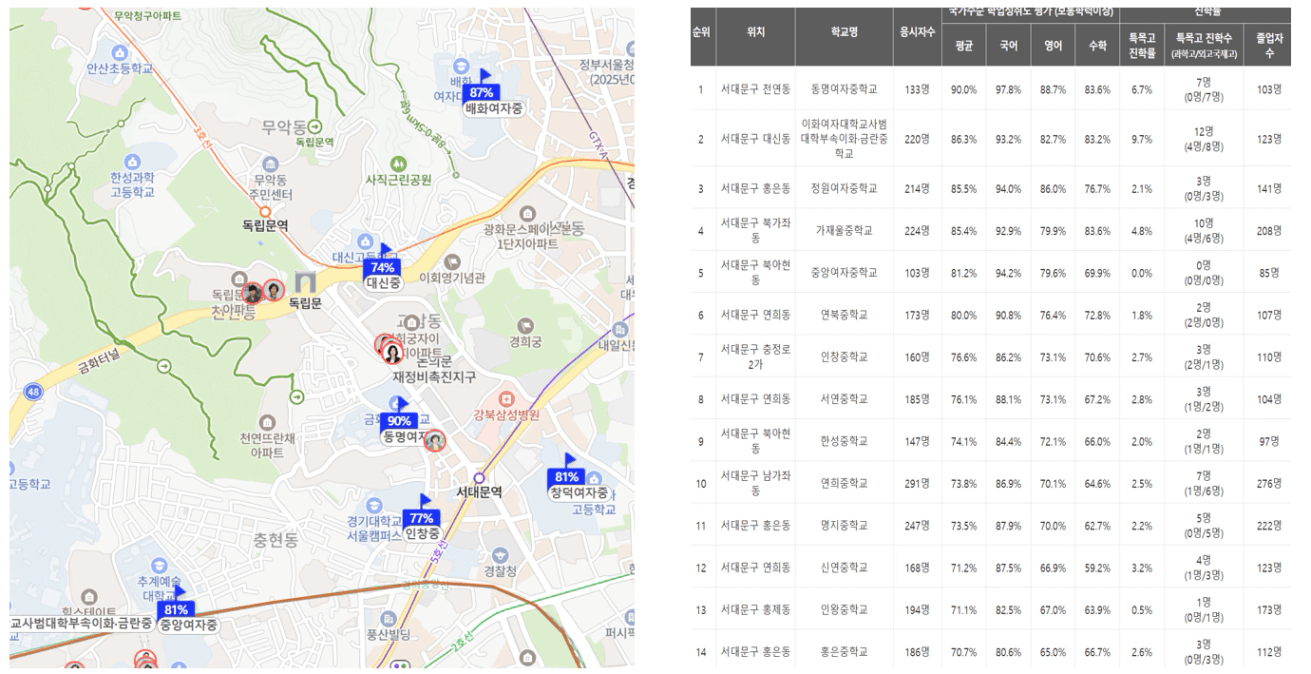Select the 국어 column header

pyautogui.click(x=1008, y=45)
